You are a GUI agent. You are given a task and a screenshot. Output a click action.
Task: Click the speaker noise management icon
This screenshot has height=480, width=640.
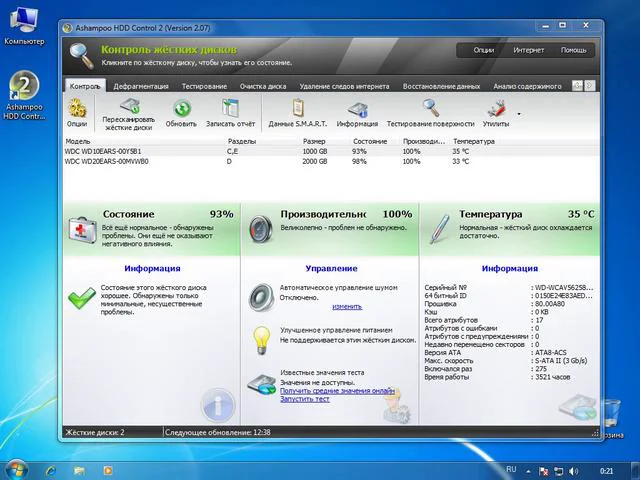coord(261,298)
